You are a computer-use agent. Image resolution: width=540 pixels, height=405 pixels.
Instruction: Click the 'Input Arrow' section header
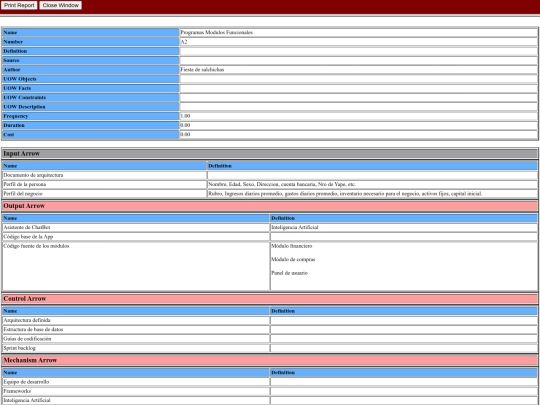click(x=270, y=154)
